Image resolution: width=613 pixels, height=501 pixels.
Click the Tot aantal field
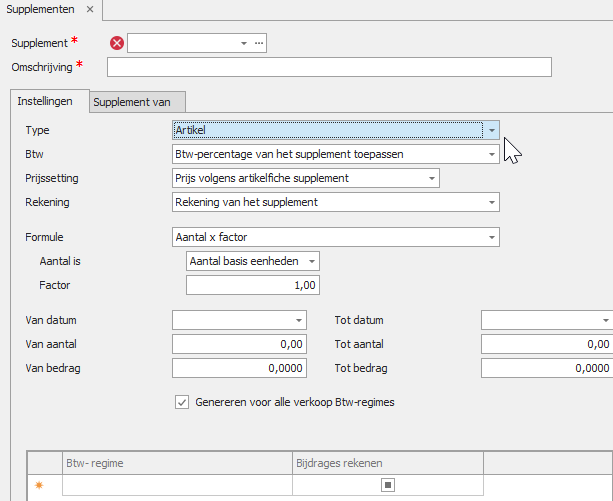(547, 344)
